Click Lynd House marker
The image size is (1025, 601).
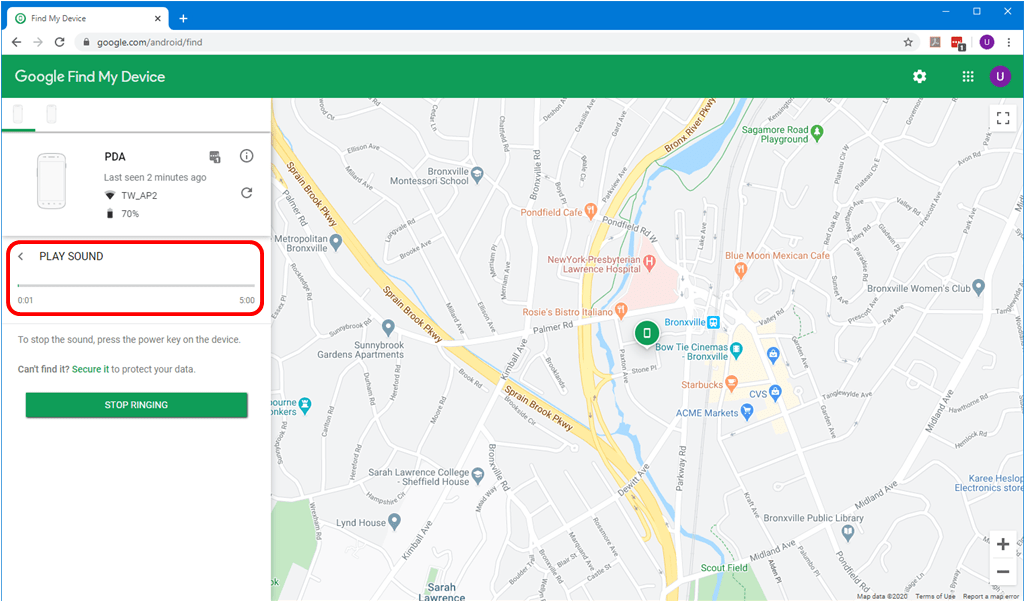pos(394,523)
